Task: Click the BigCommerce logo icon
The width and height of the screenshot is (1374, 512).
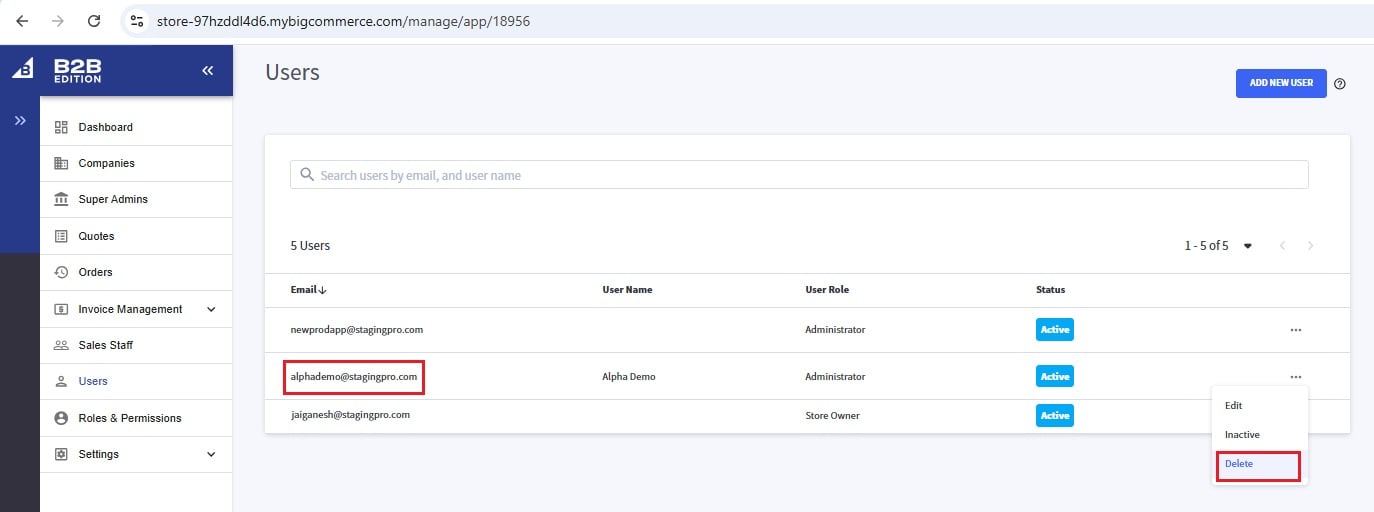Action: [x=21, y=70]
